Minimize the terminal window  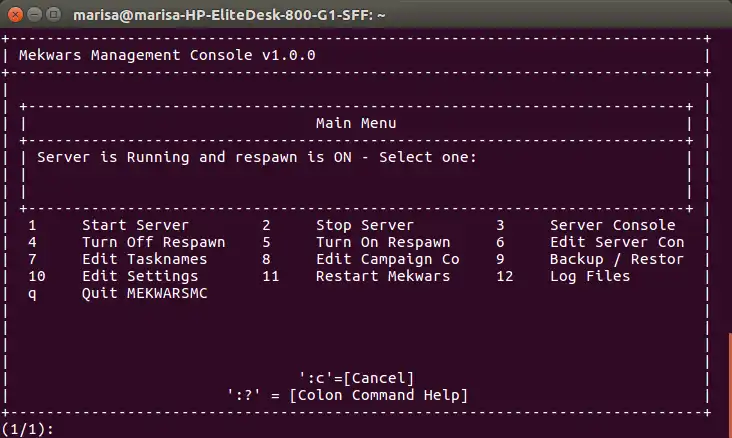32,14
